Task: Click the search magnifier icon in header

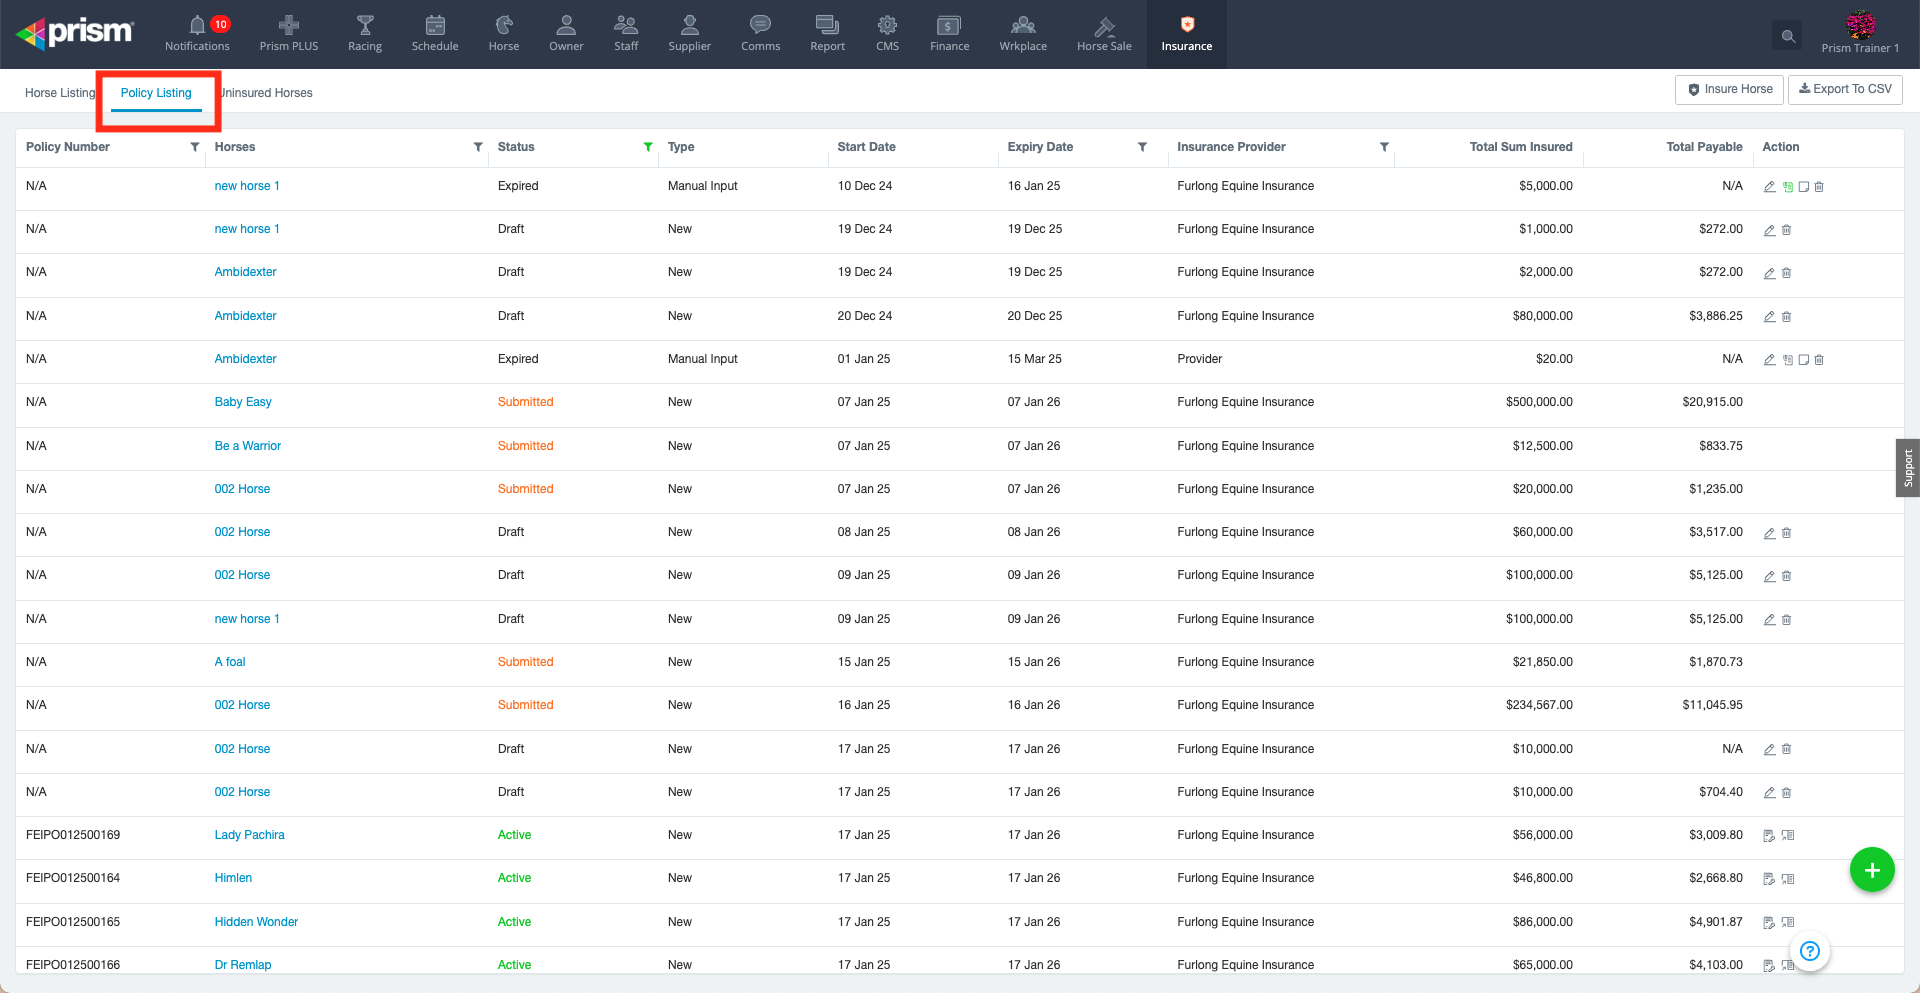Action: pos(1788,36)
